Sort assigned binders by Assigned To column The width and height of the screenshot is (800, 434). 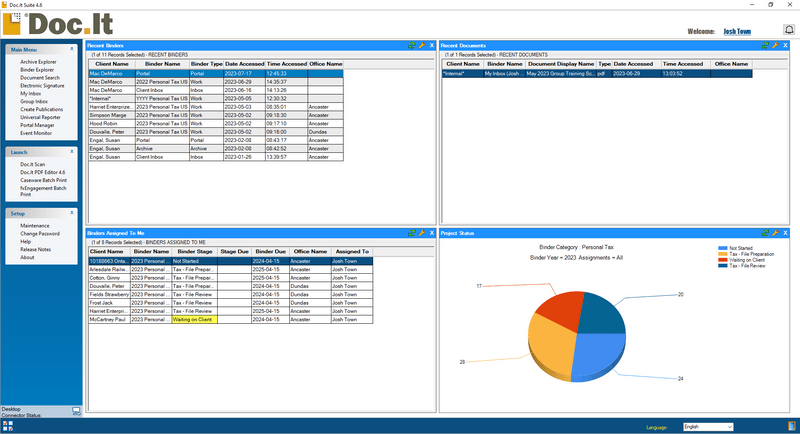[352, 251]
